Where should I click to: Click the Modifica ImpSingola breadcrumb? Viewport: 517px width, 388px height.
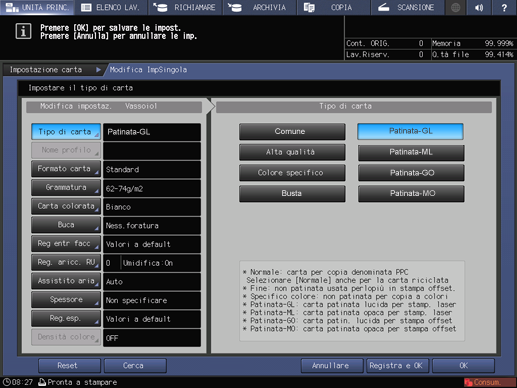(148, 70)
